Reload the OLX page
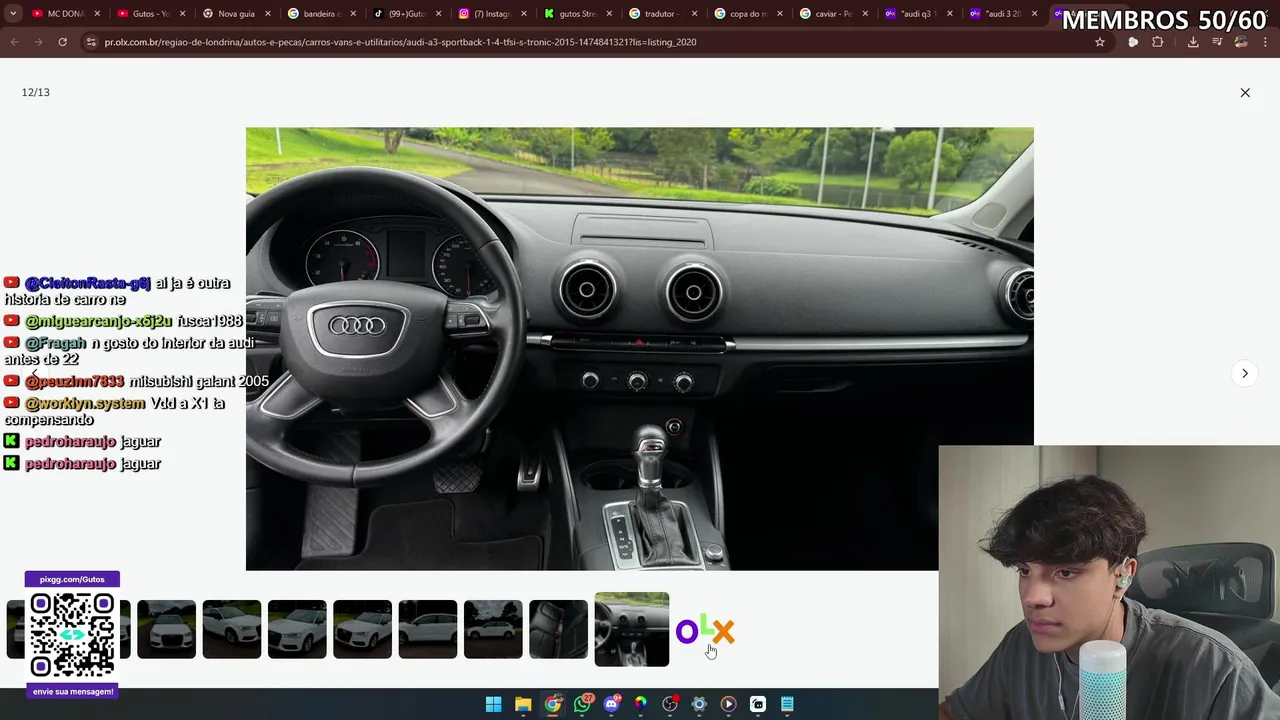Image resolution: width=1280 pixels, height=720 pixels. tap(62, 42)
